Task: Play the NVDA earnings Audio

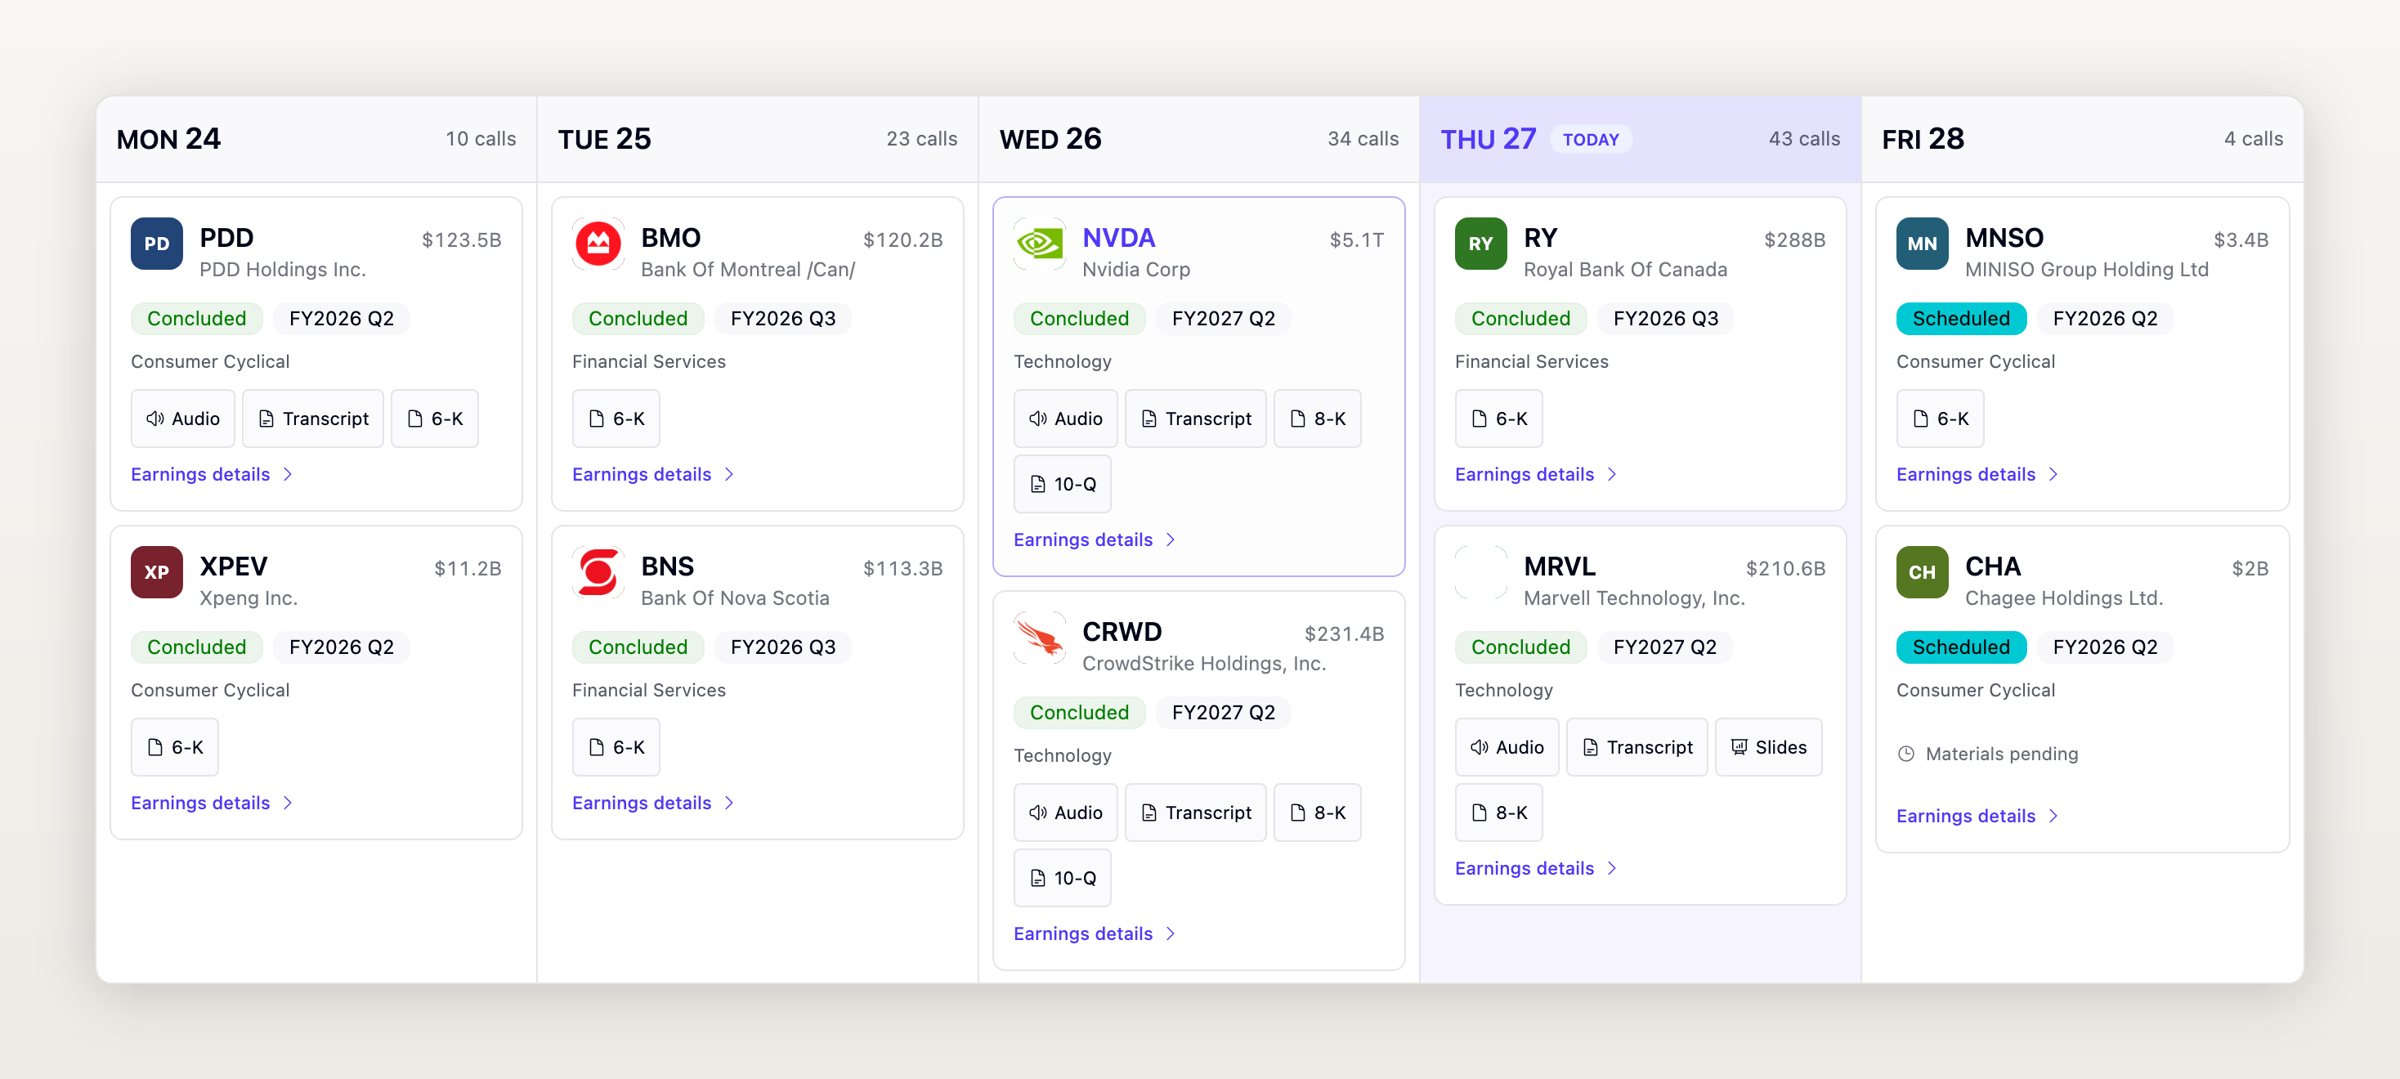Action: [1066, 419]
